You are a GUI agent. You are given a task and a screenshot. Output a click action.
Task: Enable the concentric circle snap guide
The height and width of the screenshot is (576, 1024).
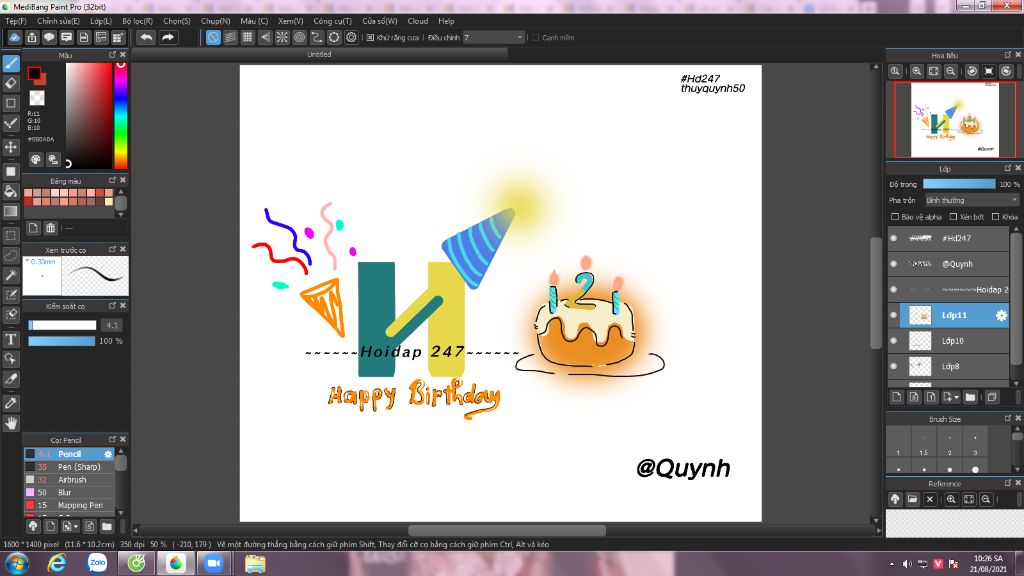(x=299, y=37)
